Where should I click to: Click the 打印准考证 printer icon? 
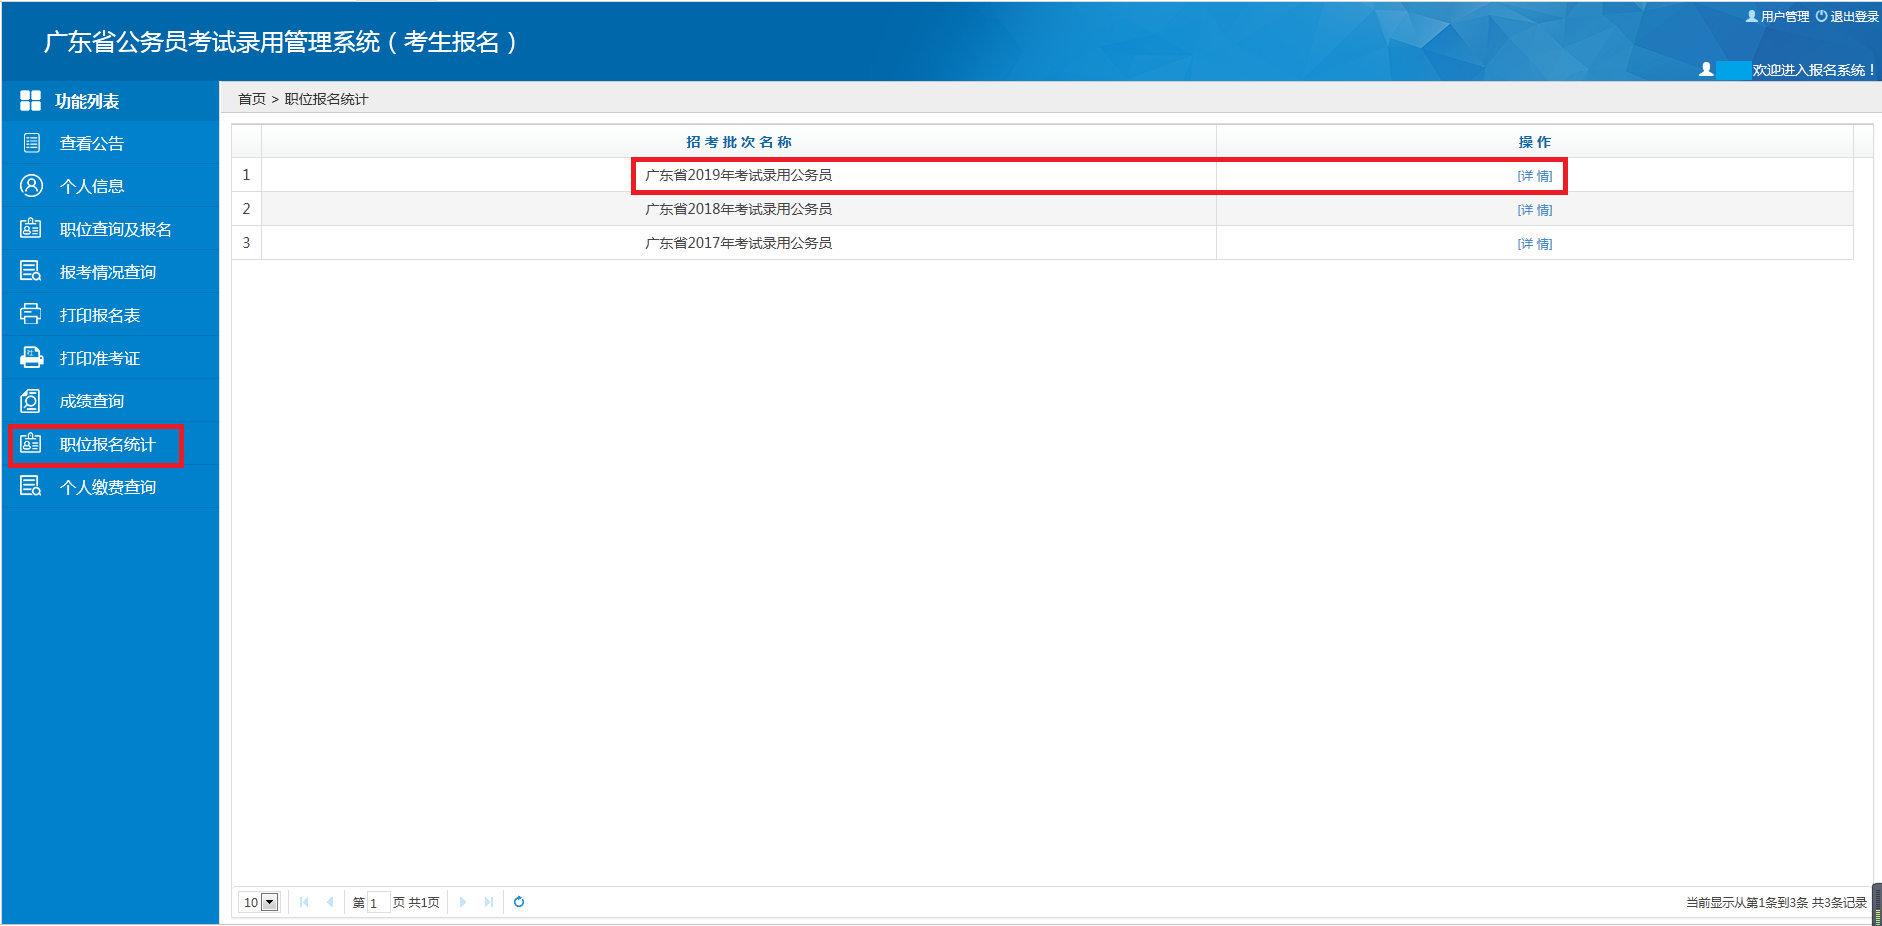click(31, 357)
